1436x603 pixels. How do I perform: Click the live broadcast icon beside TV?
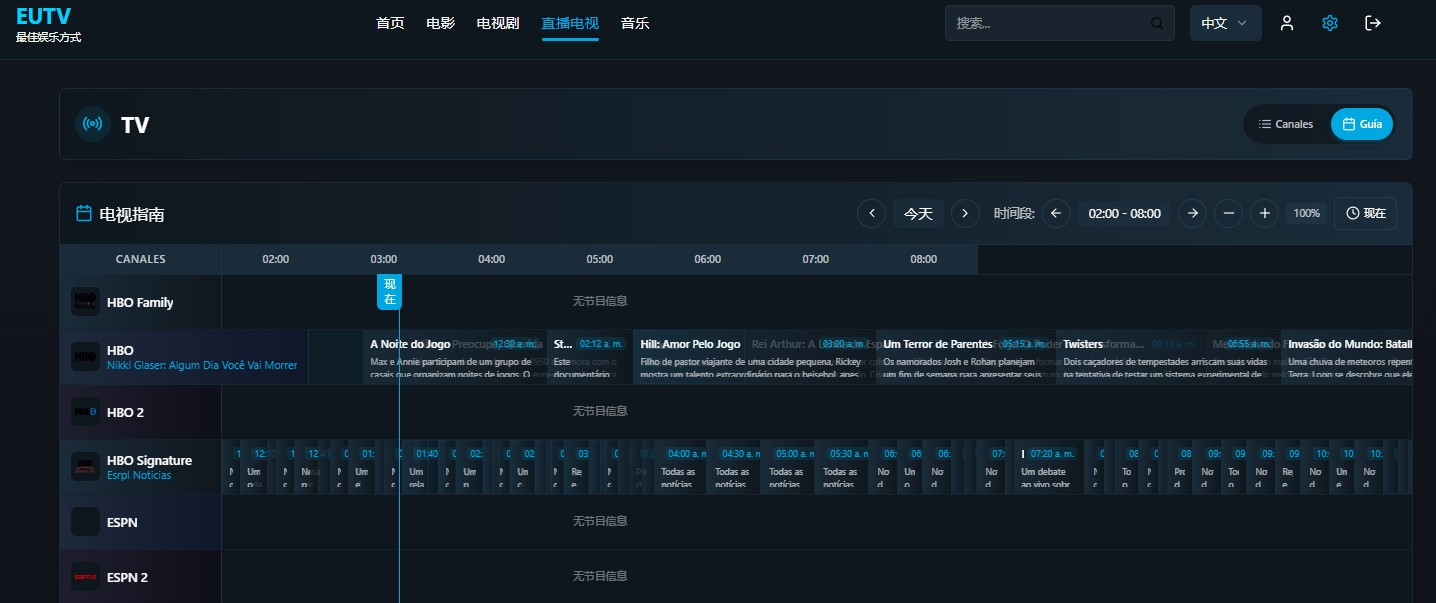(93, 124)
